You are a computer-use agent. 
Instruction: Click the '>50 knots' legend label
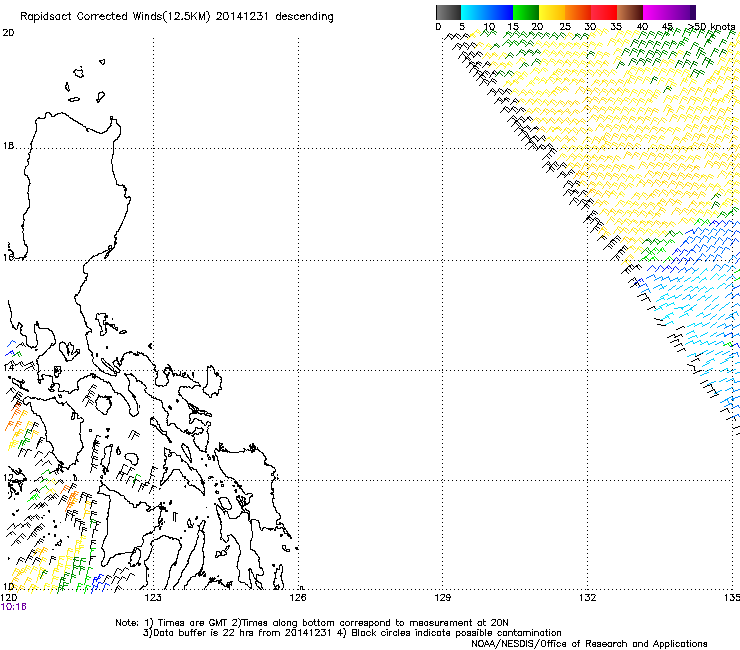coord(712,27)
